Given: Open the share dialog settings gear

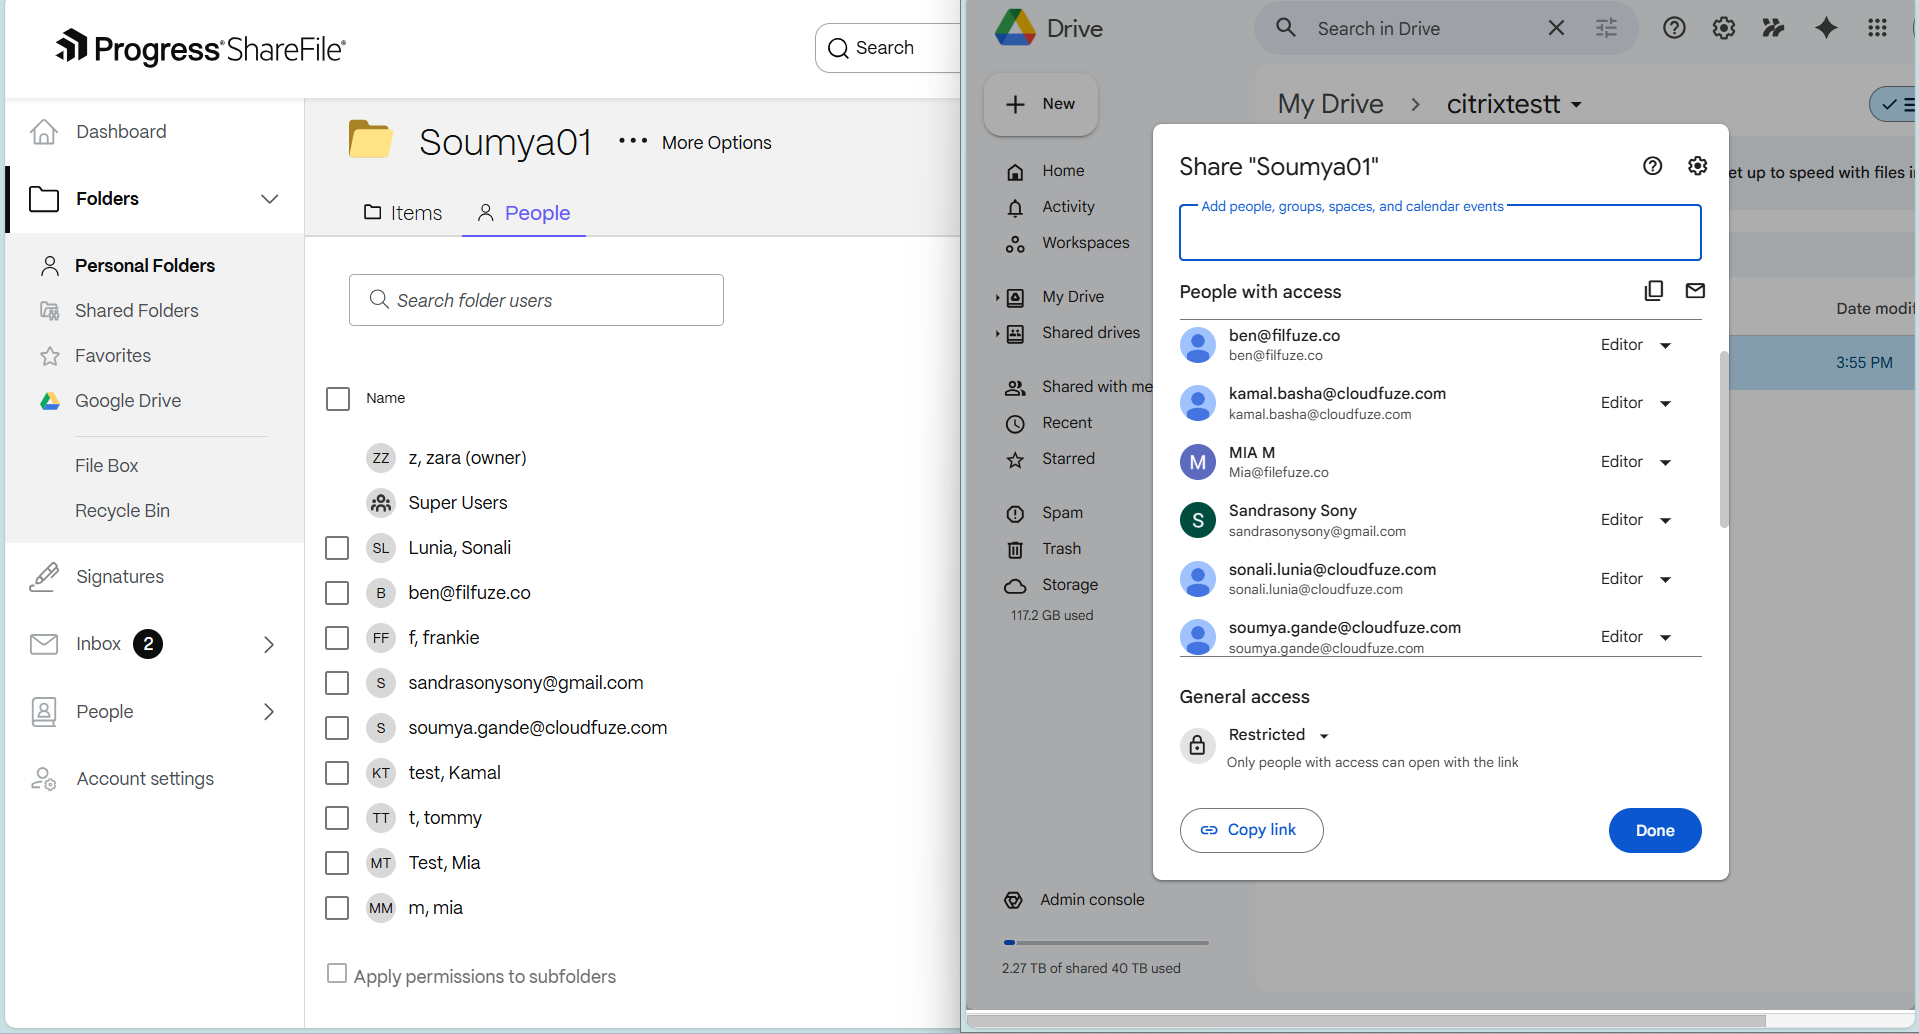Looking at the screenshot, I should [1697, 166].
